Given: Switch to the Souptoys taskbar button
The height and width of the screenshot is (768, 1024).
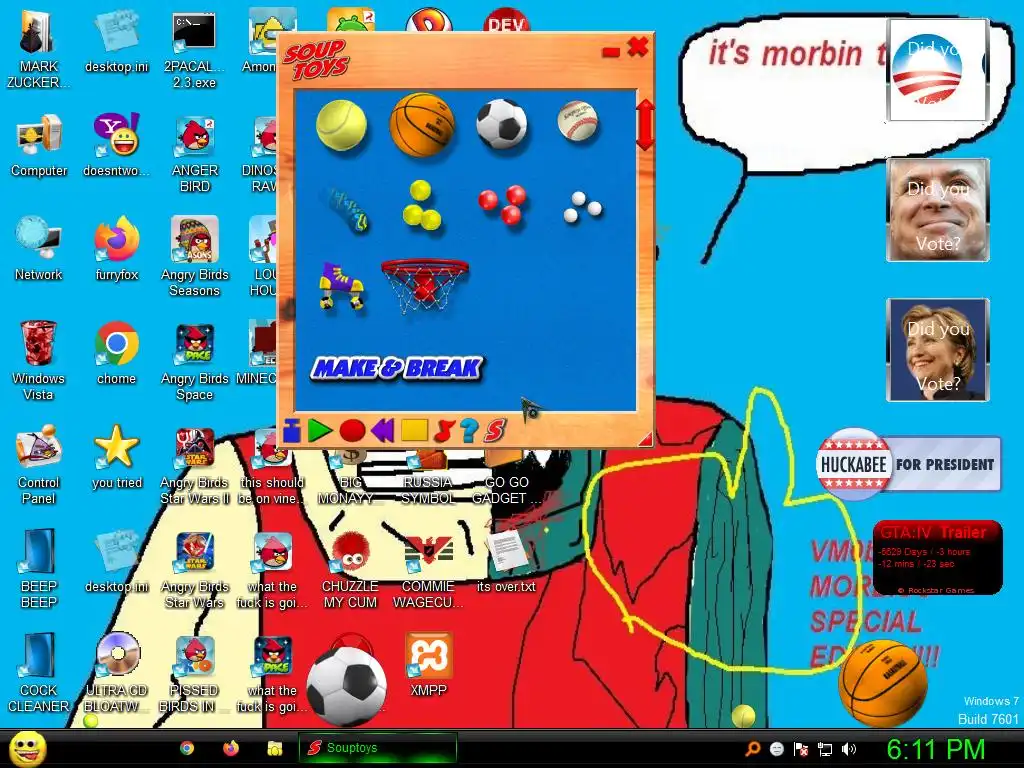Looking at the screenshot, I should coord(377,748).
